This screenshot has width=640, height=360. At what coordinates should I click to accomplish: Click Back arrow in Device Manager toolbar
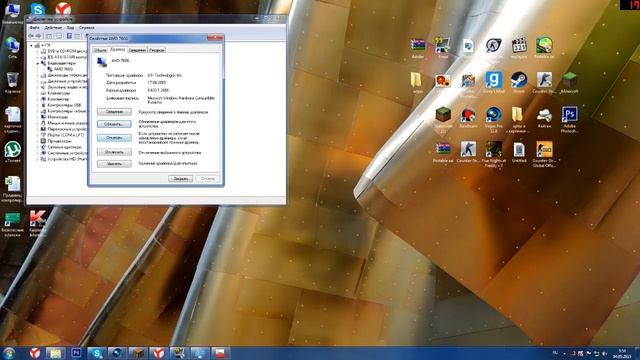31,36
